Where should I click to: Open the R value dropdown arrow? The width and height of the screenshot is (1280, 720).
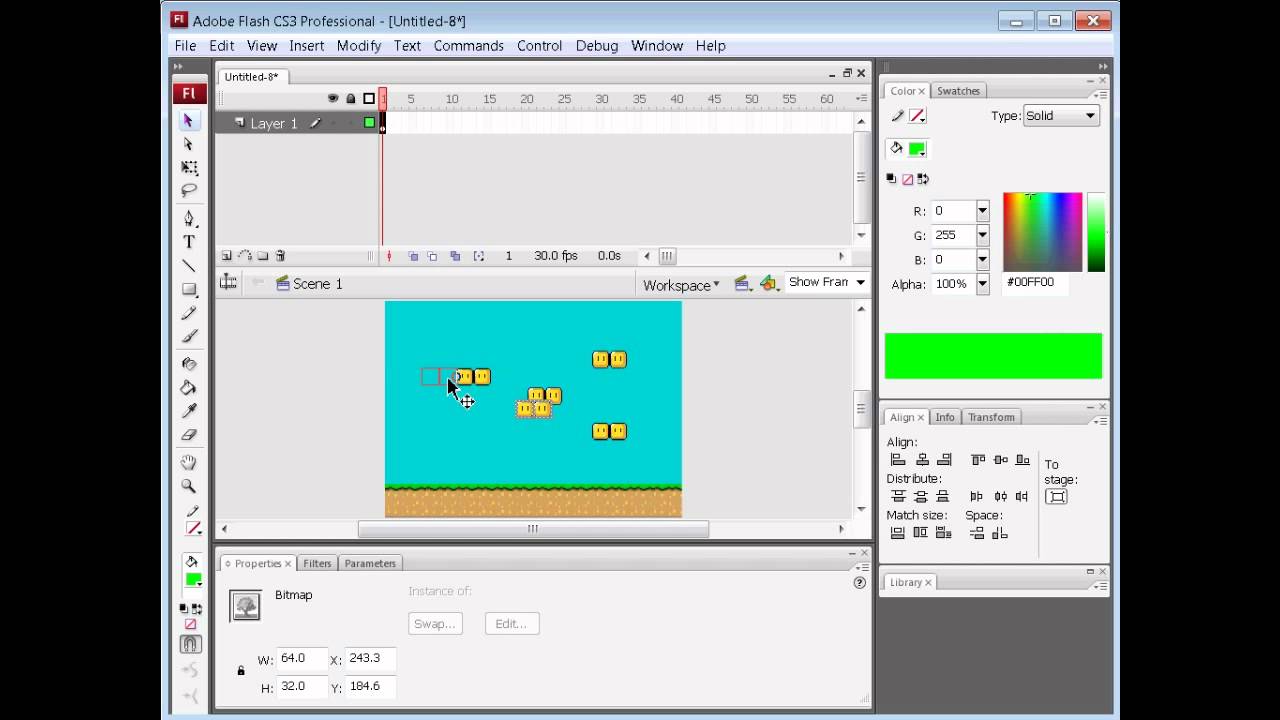[982, 211]
